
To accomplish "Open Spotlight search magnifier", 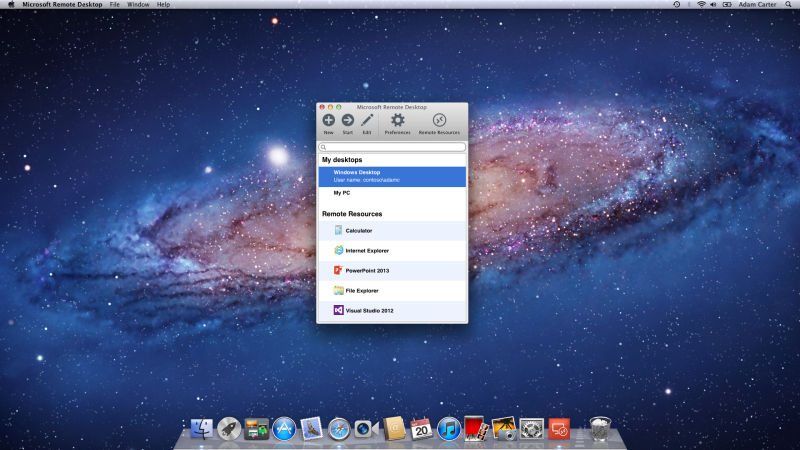I will (x=788, y=4).
